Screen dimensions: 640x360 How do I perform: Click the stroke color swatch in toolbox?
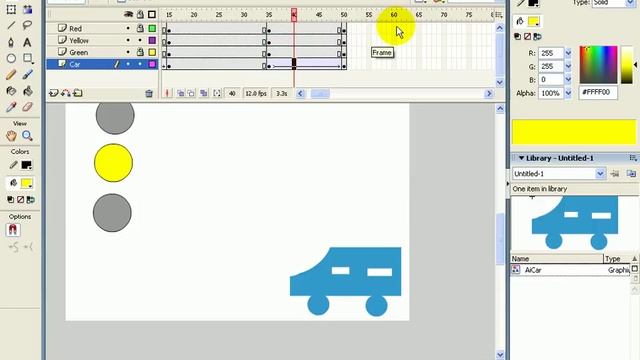coord(27,165)
